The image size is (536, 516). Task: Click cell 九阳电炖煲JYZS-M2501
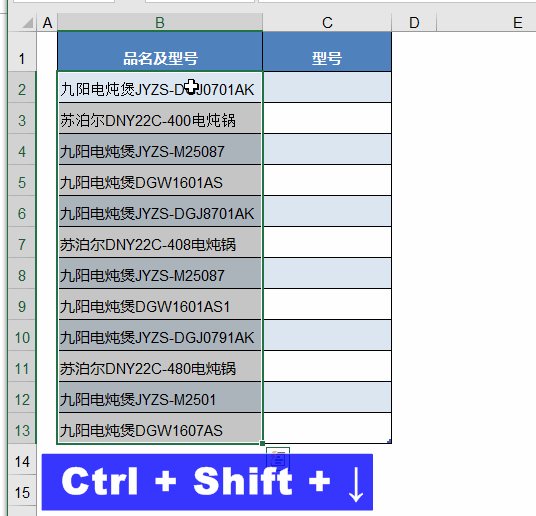(160, 398)
